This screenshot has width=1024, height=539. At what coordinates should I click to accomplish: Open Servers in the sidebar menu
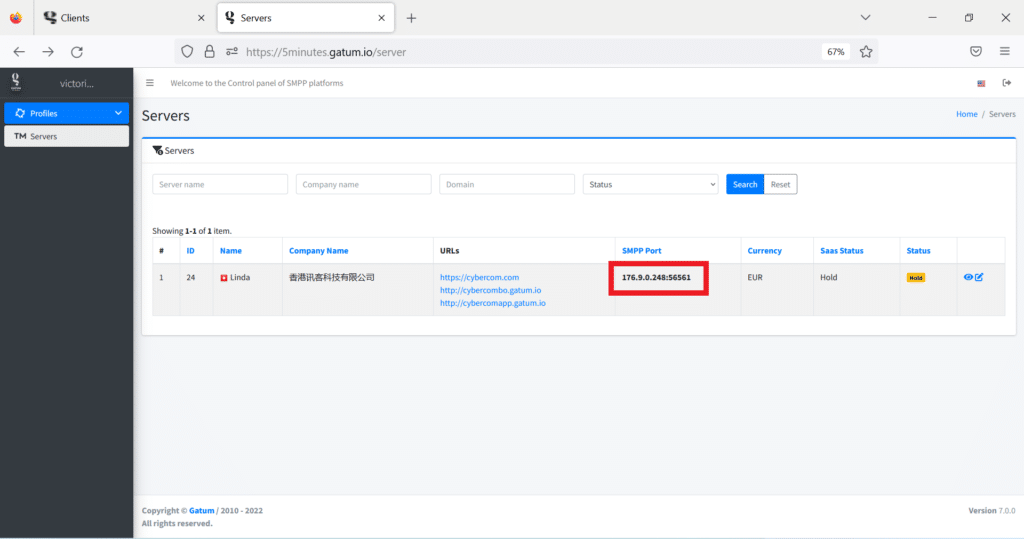point(66,136)
